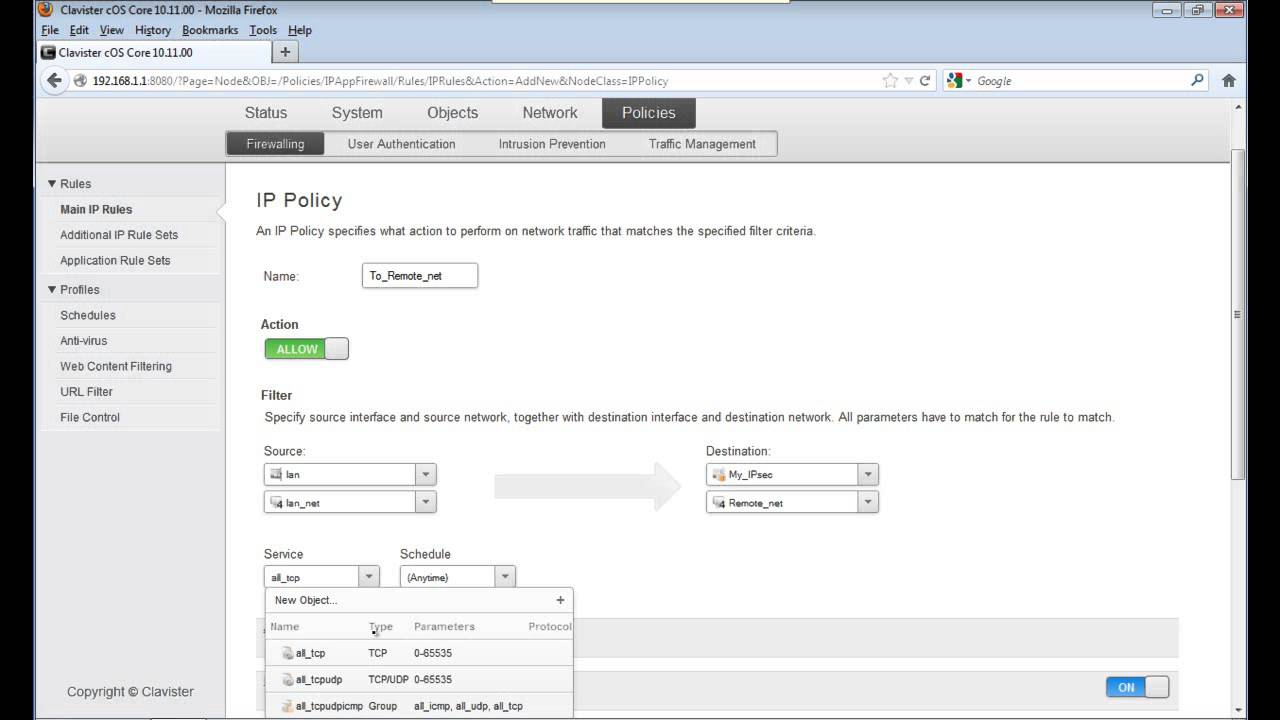Click the Type column header

381,627
